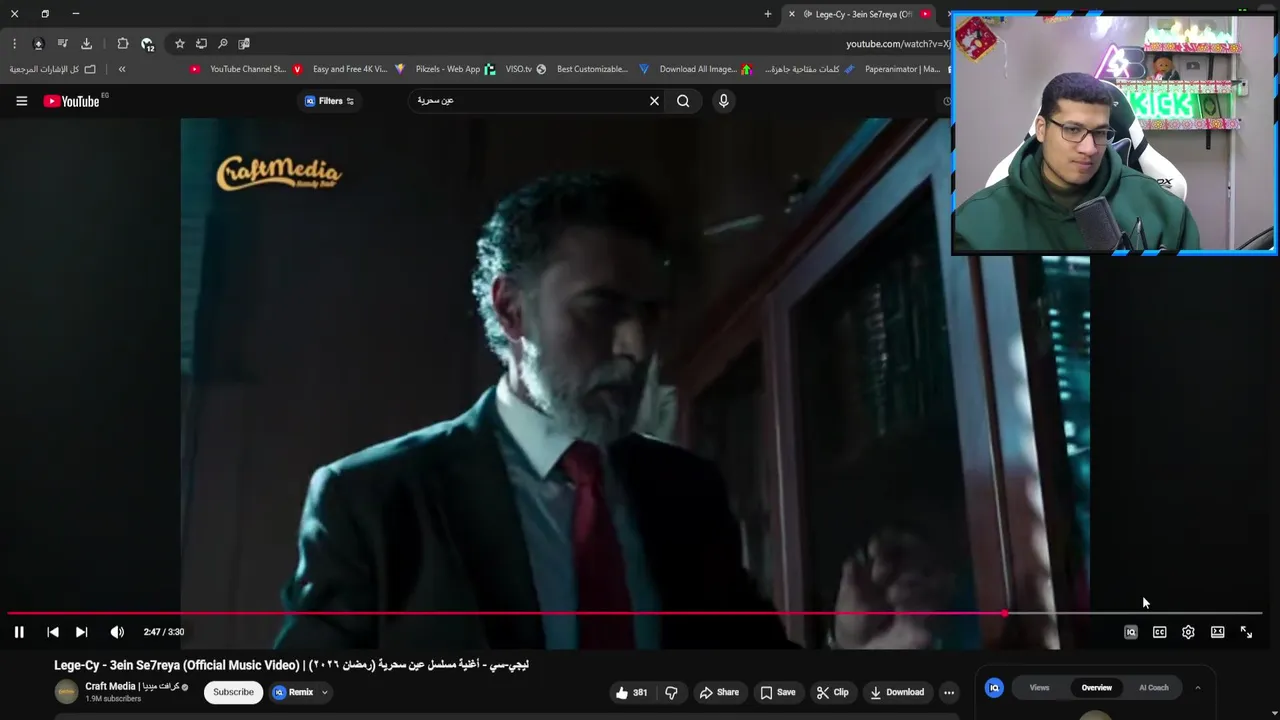Toggle closed captions on video

tap(1160, 632)
